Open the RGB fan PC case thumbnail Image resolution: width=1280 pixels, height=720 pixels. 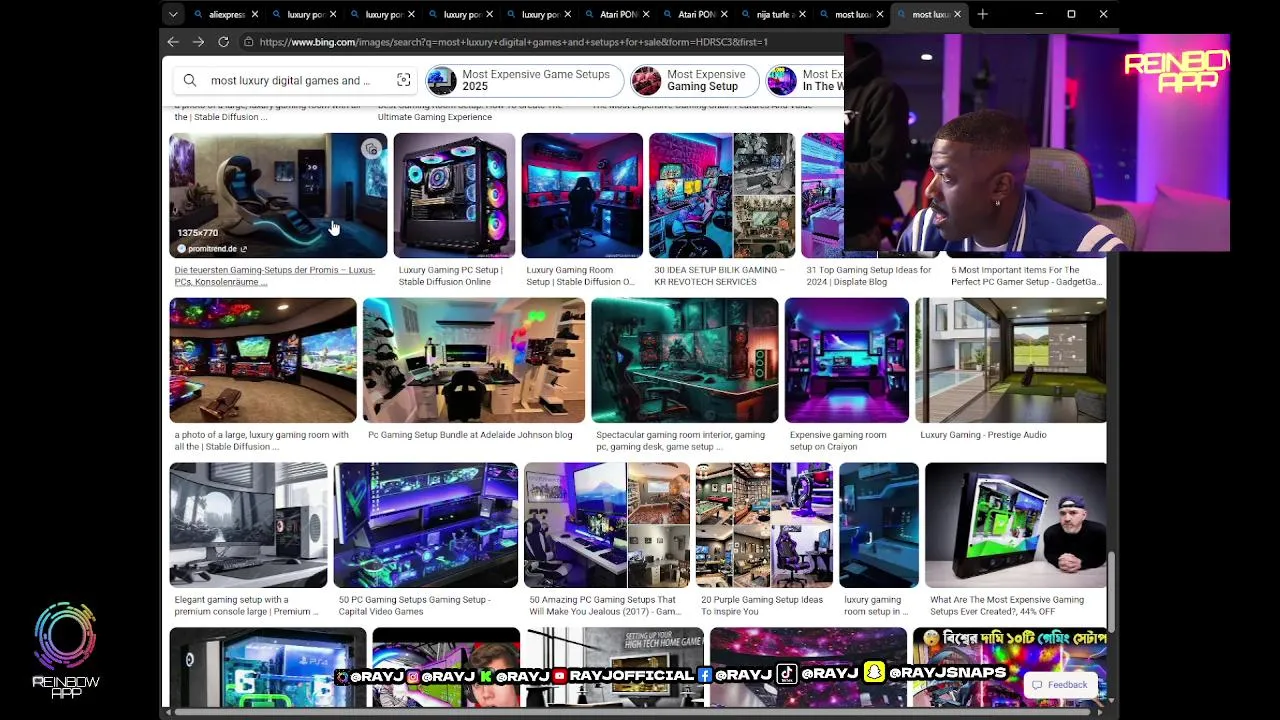(x=454, y=195)
